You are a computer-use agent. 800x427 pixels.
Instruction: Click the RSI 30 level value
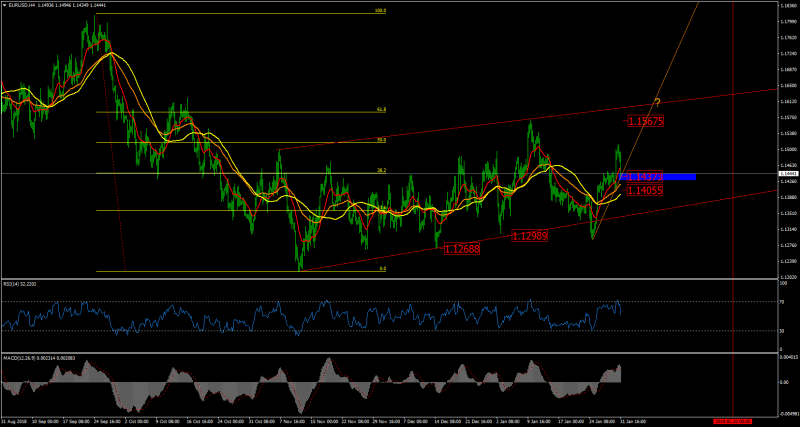click(x=783, y=331)
